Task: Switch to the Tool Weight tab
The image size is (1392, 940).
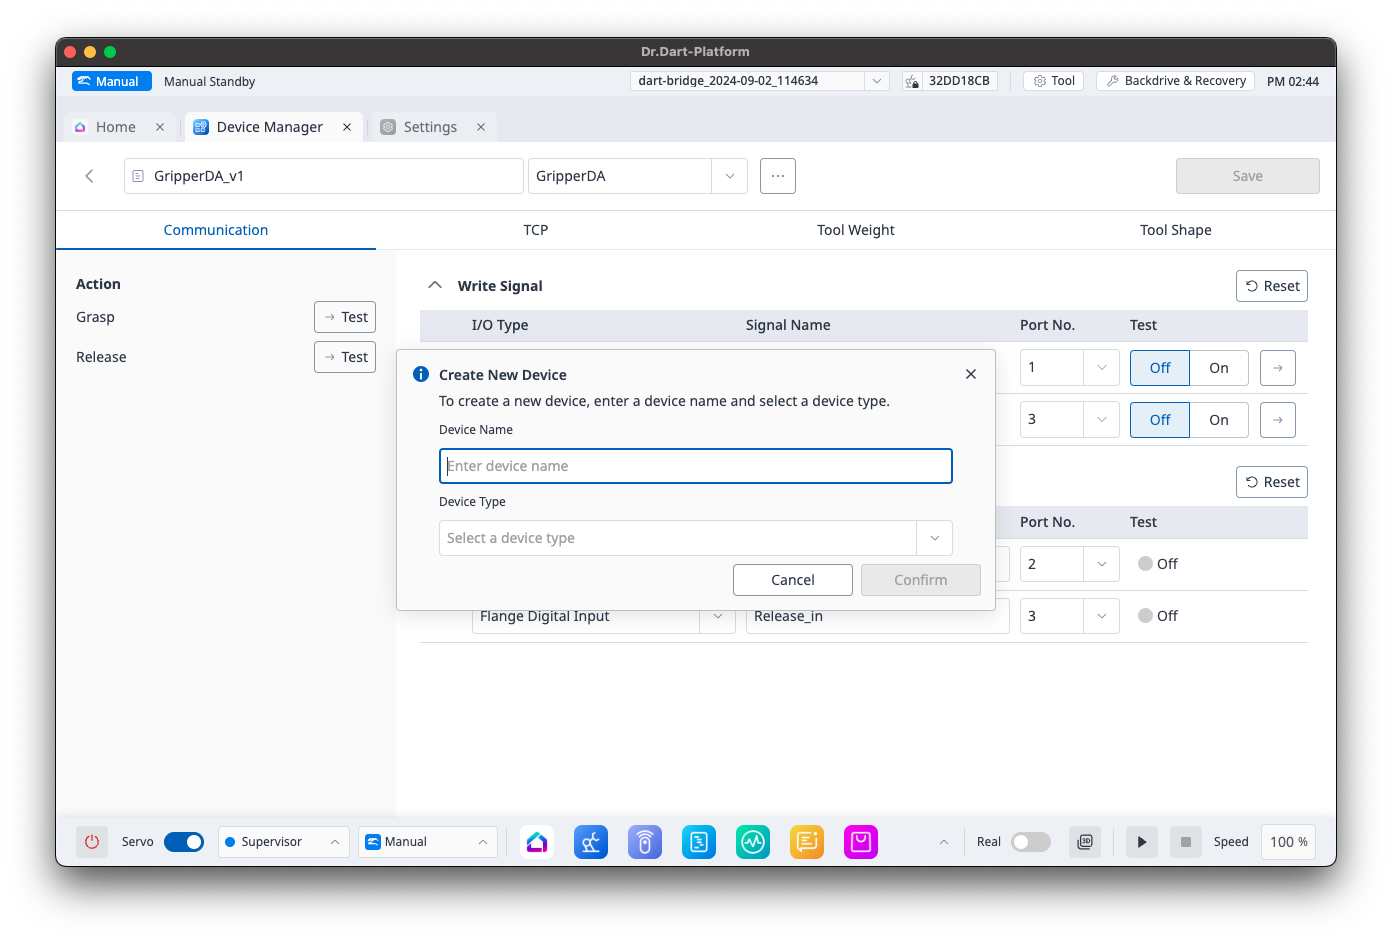Action: [x=855, y=230]
